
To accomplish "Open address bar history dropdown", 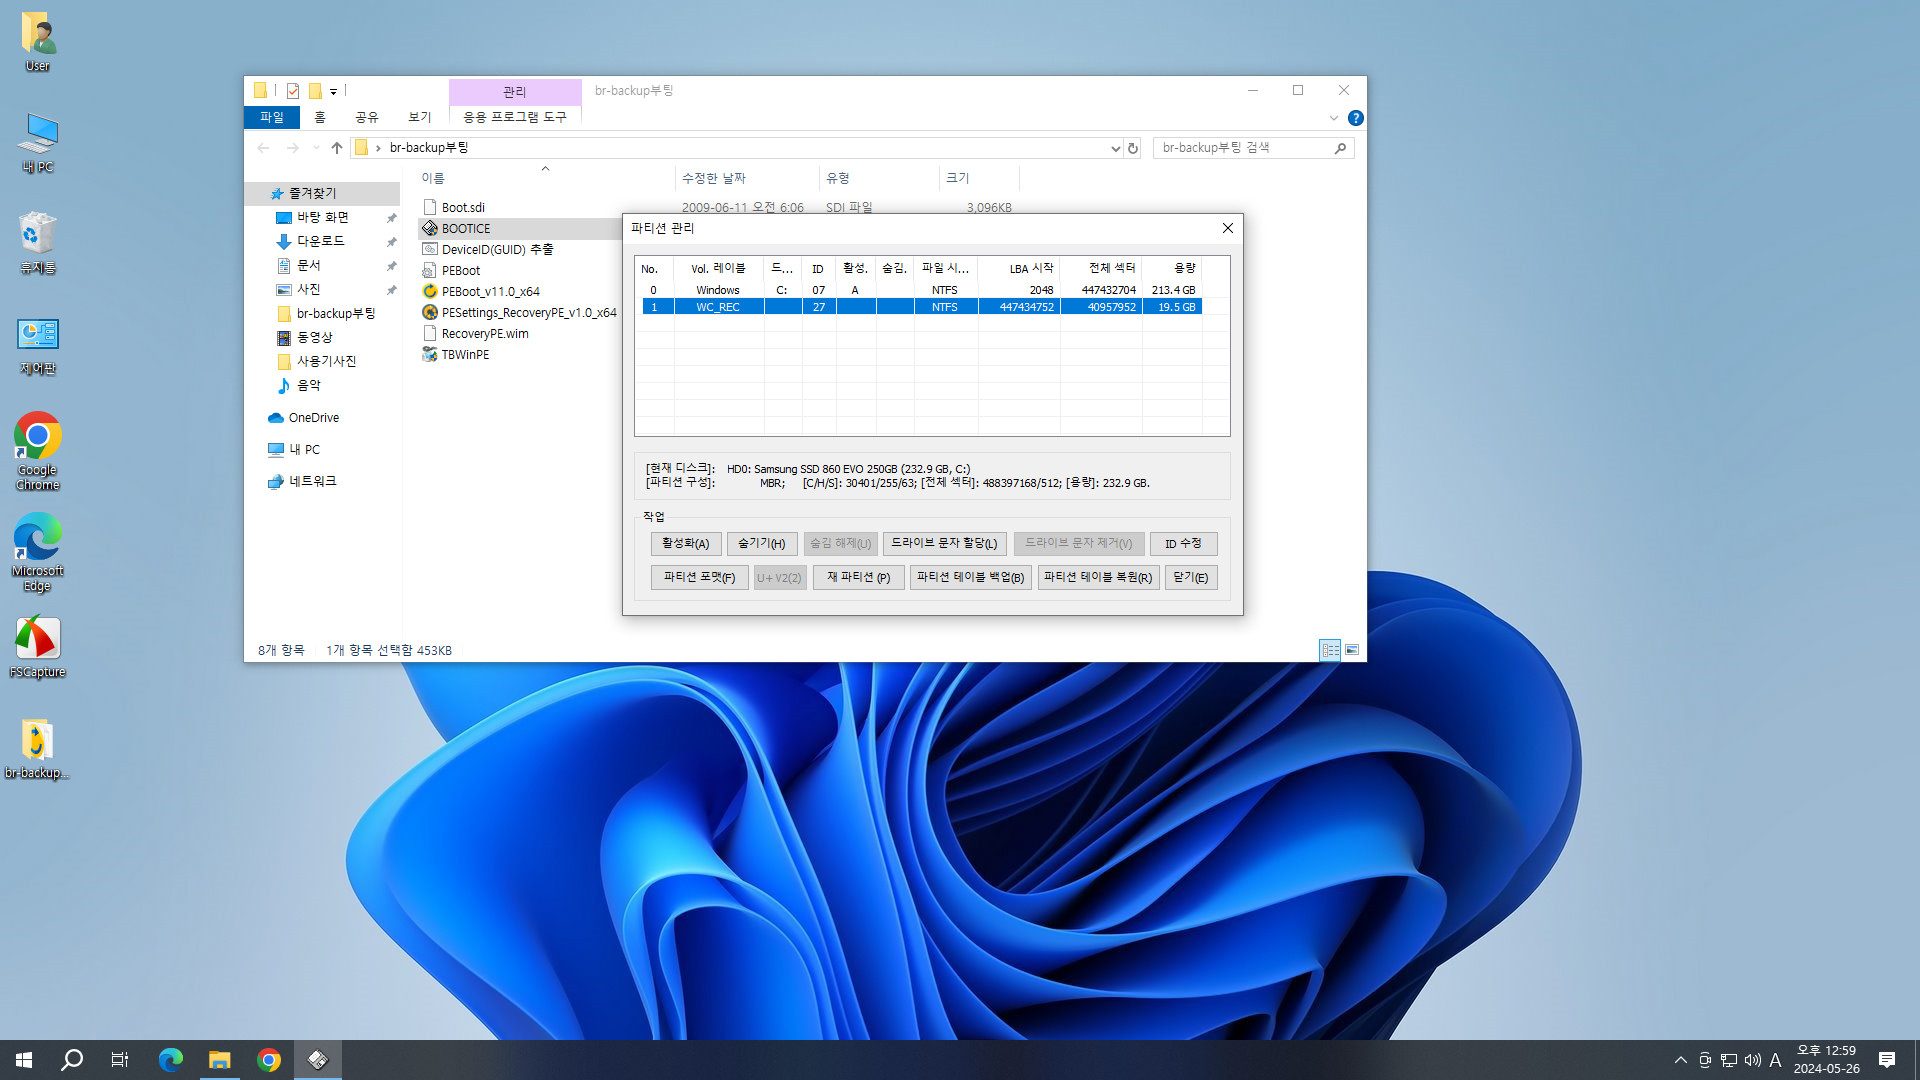I will [x=1115, y=148].
